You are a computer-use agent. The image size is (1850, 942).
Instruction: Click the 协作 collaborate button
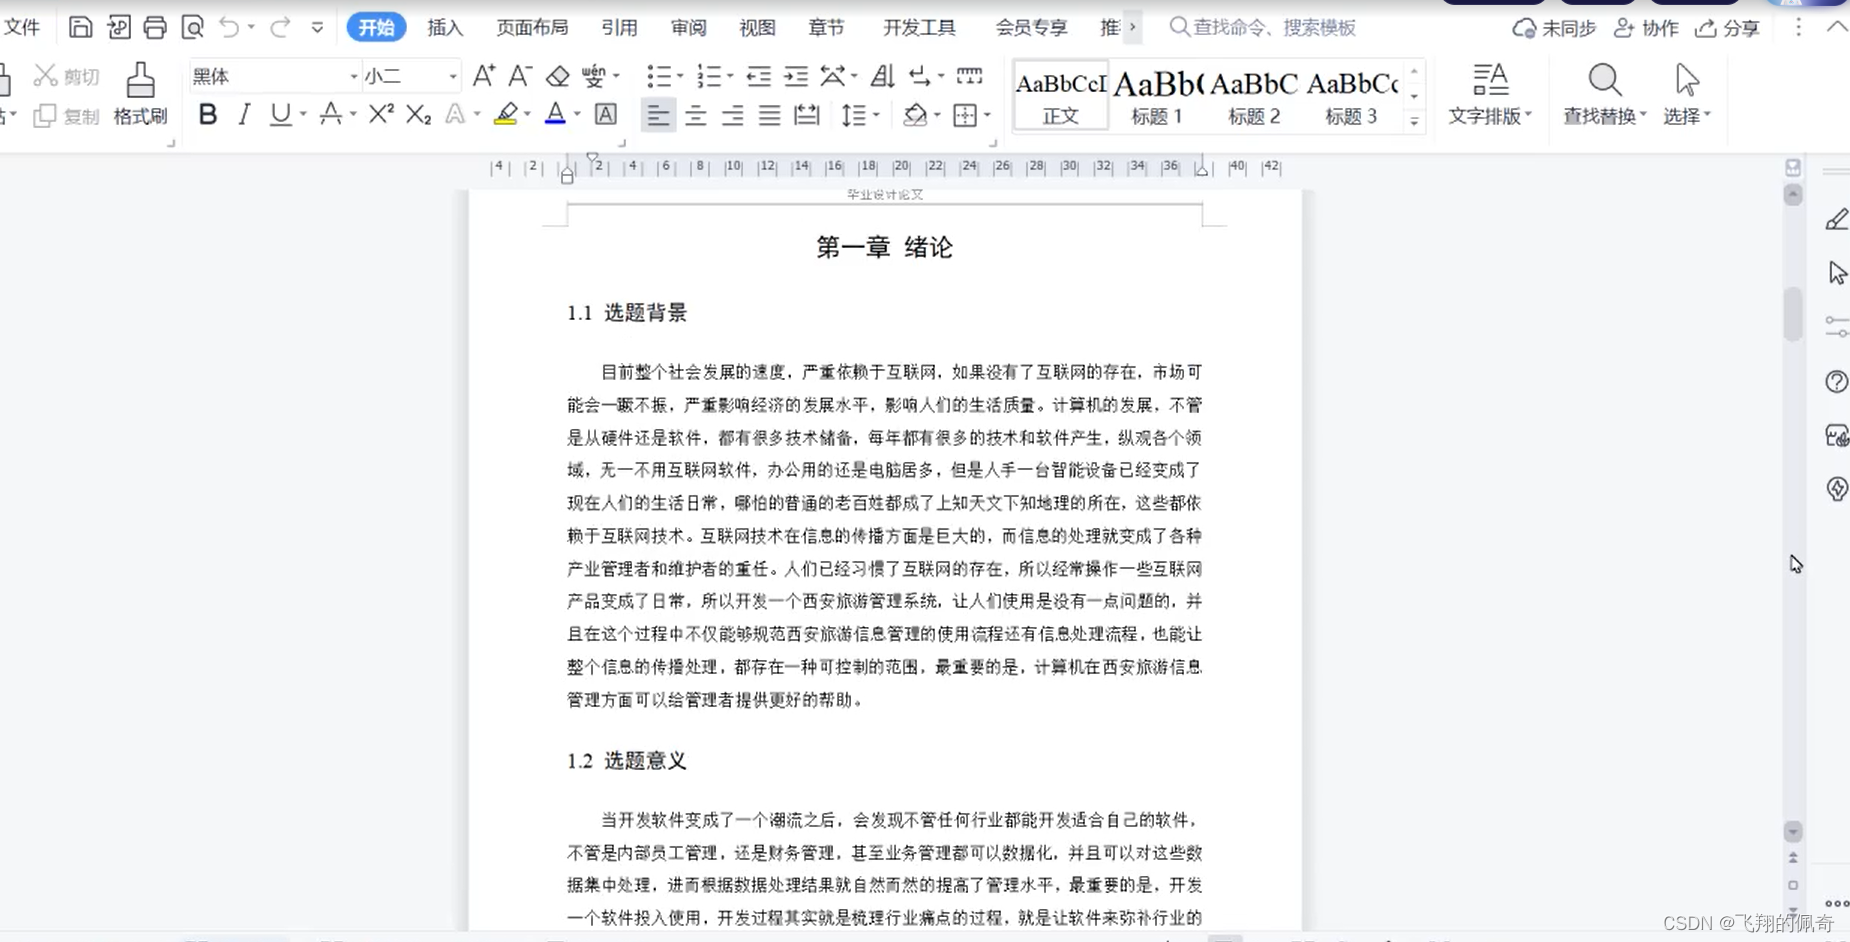click(1646, 28)
